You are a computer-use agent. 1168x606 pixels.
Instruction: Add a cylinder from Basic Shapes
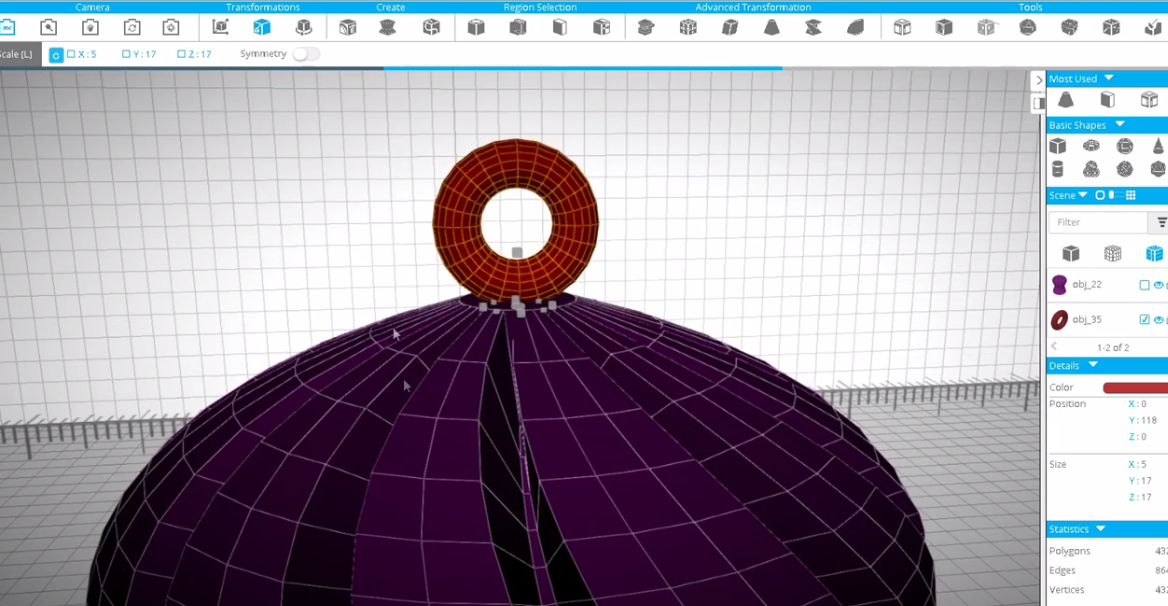[x=1057, y=169]
